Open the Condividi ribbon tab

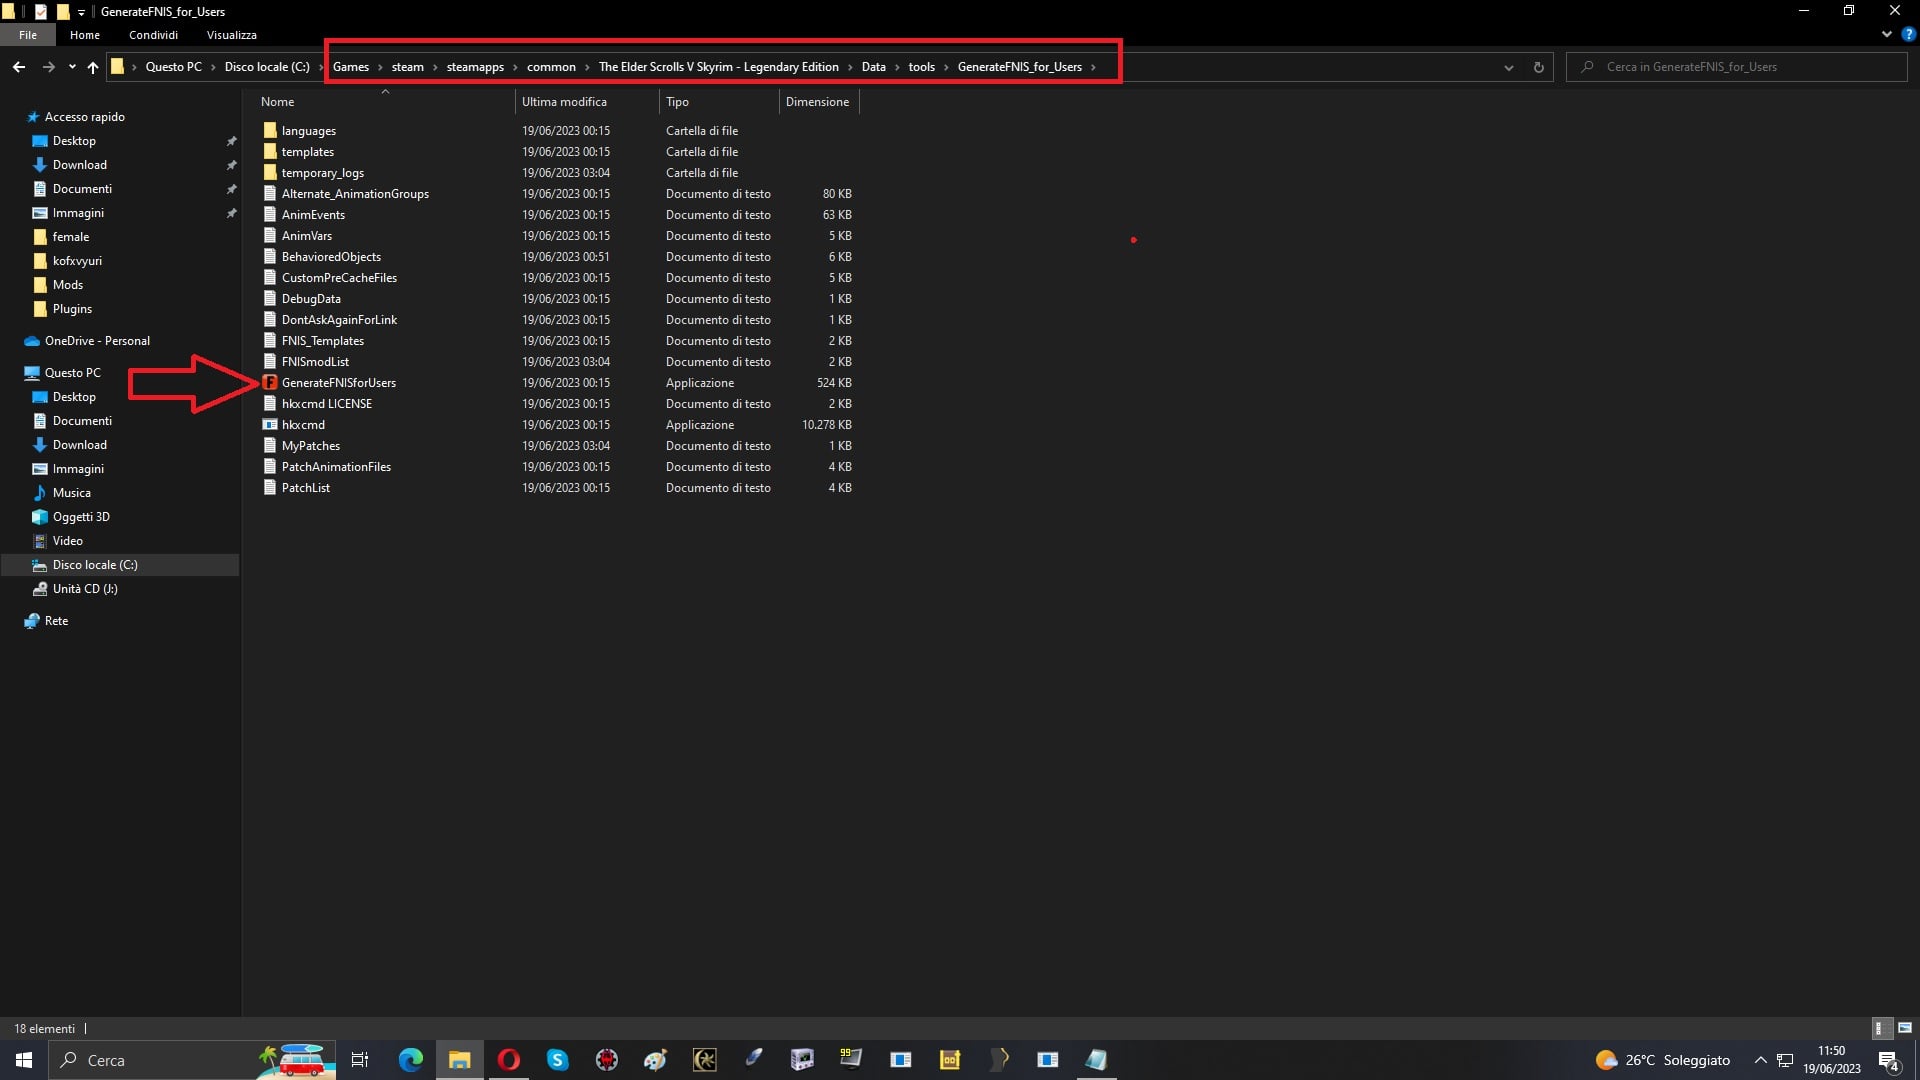click(153, 35)
